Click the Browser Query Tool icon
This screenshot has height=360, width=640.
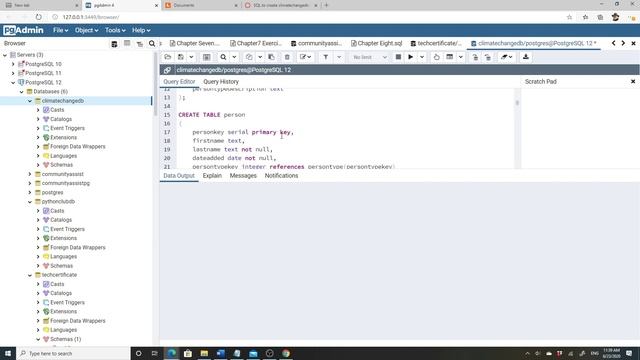pos(114,44)
